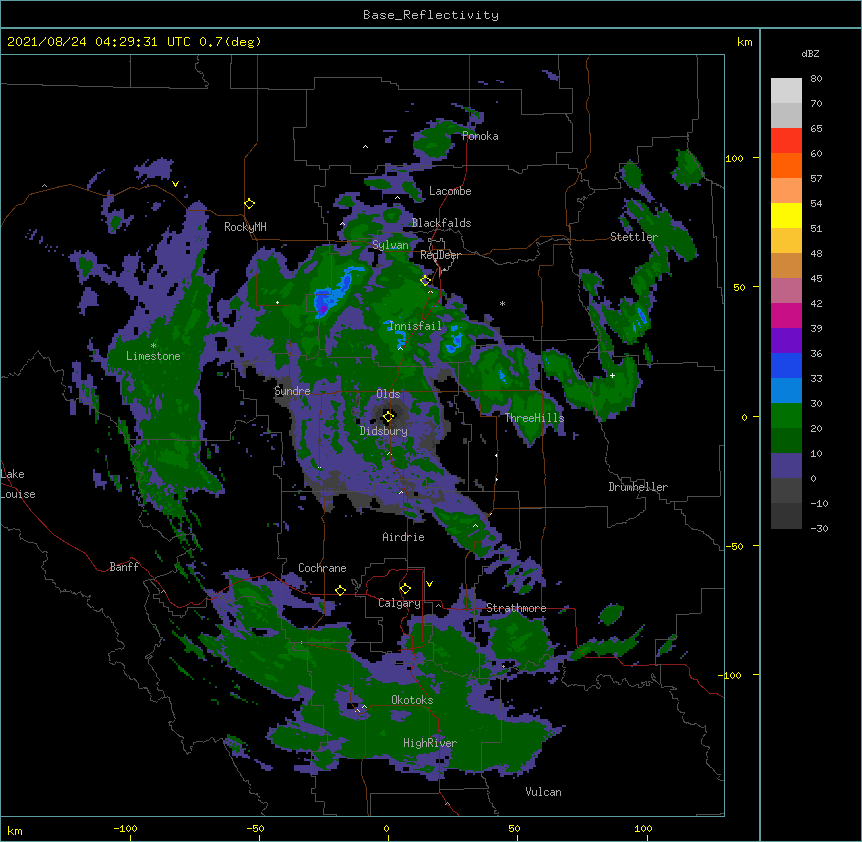Click the white plus marker east of ThreeHills

612,375
